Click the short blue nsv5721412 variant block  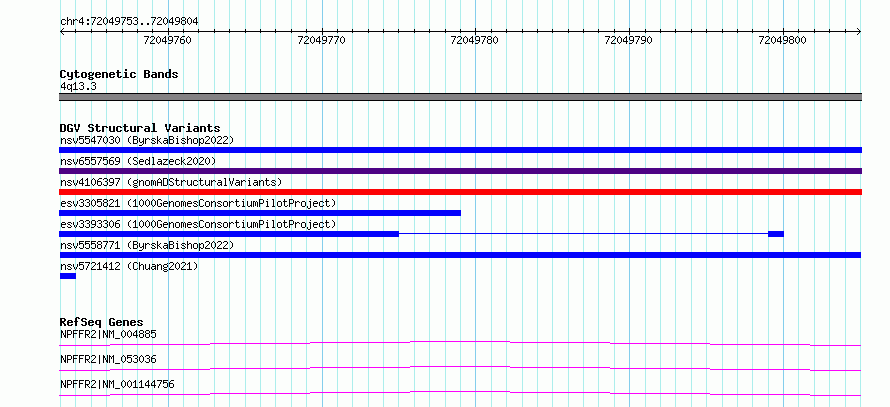pyautogui.click(x=68, y=276)
